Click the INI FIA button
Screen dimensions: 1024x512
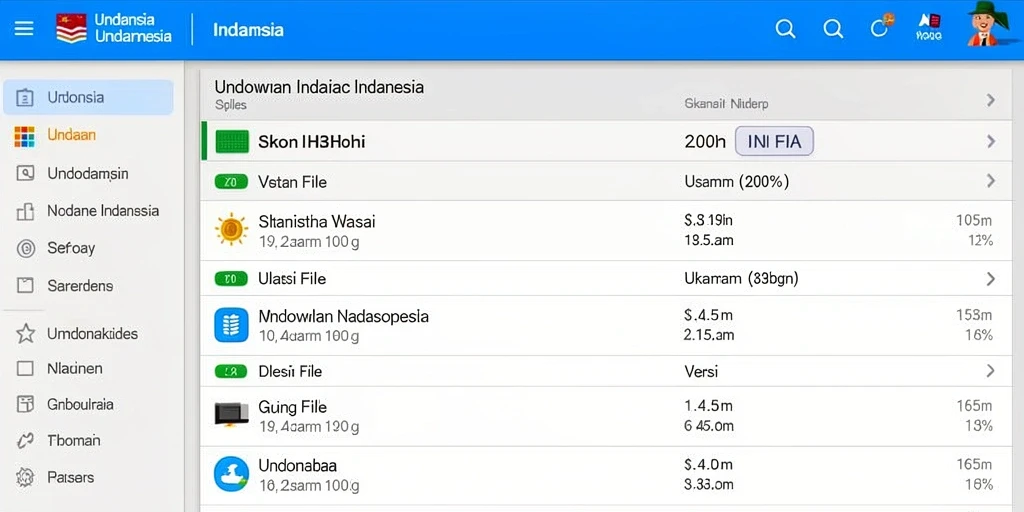tap(774, 141)
